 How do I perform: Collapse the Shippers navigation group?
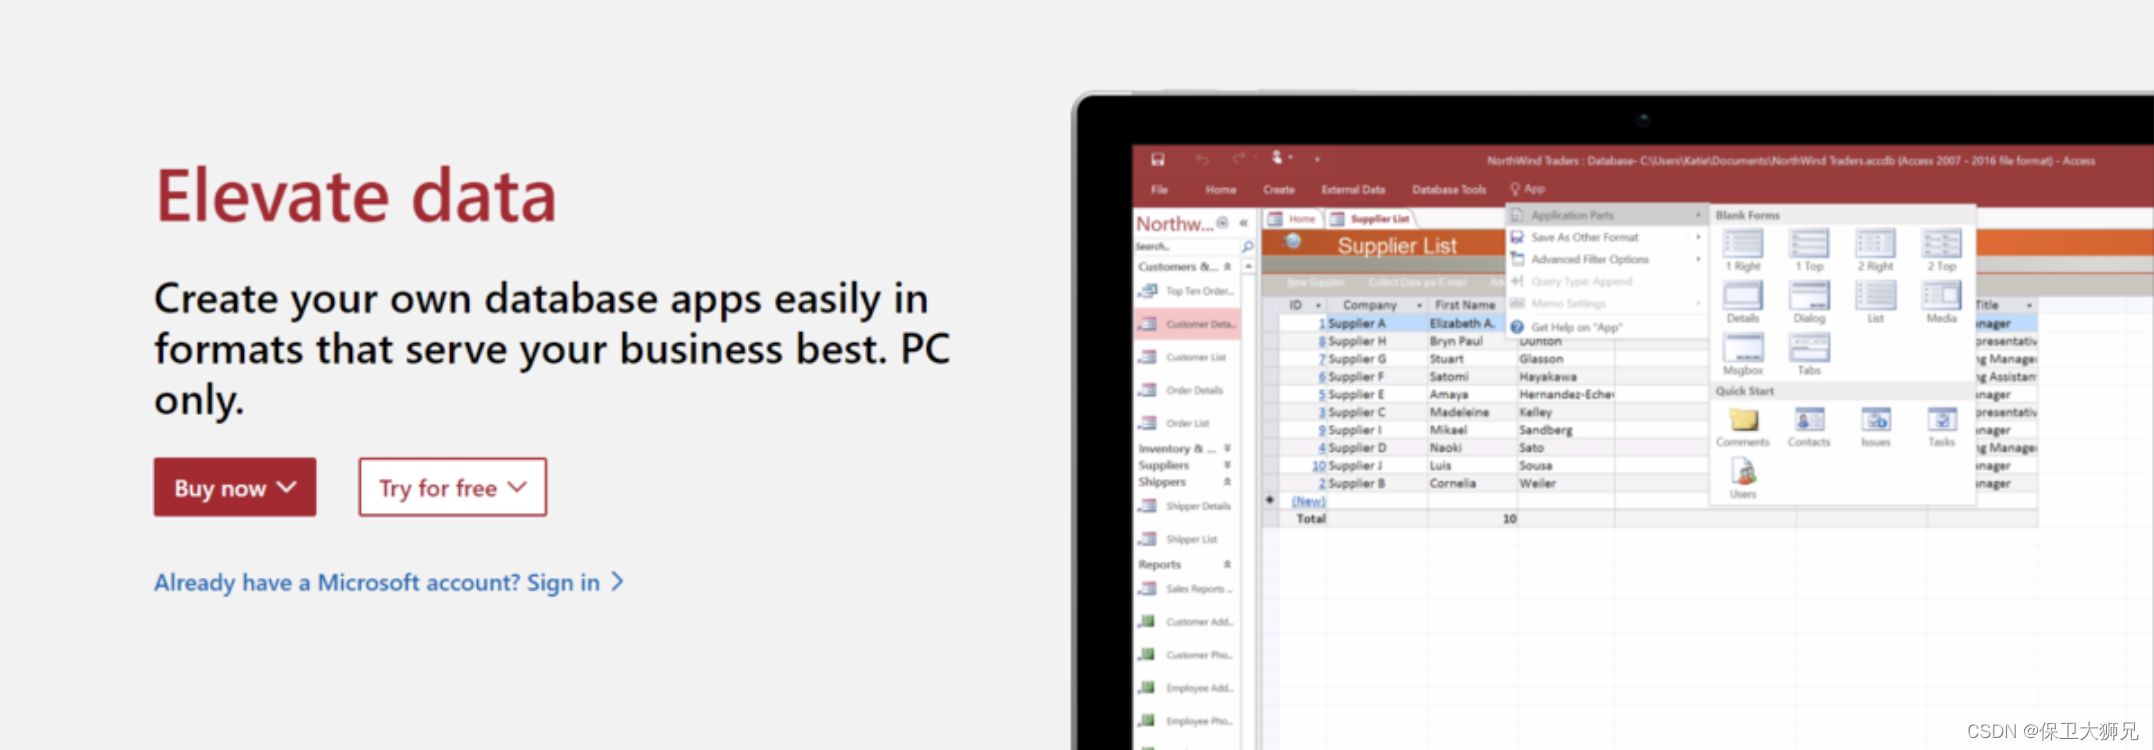pyautogui.click(x=1185, y=482)
